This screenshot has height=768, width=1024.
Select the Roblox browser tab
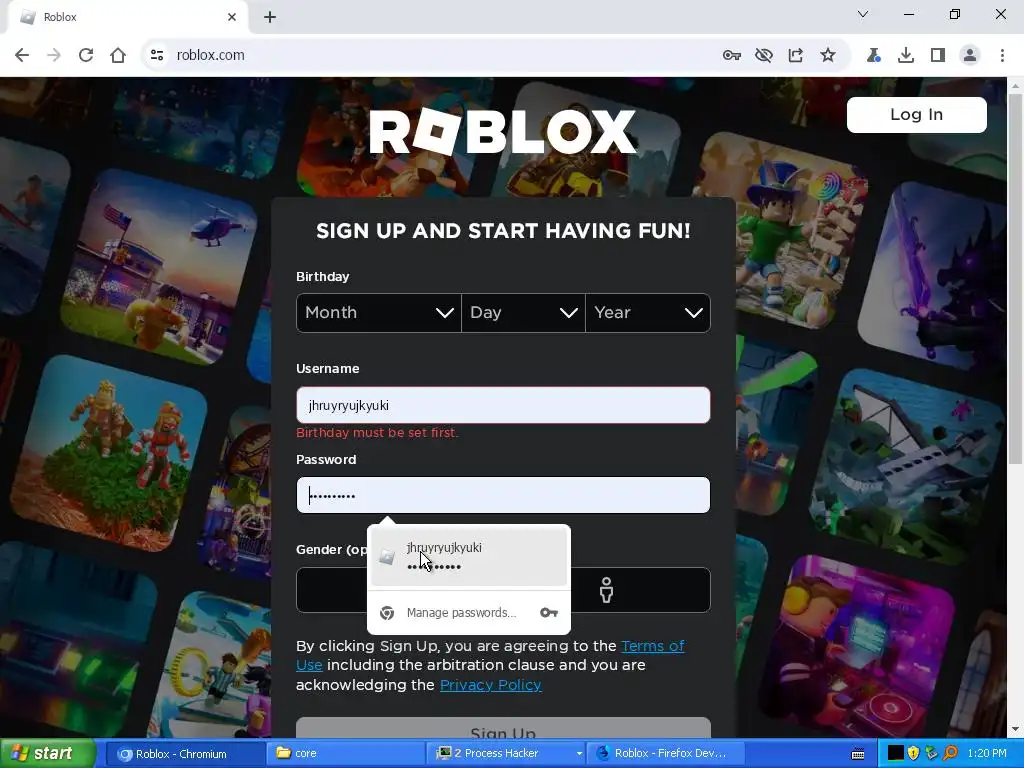click(x=127, y=17)
